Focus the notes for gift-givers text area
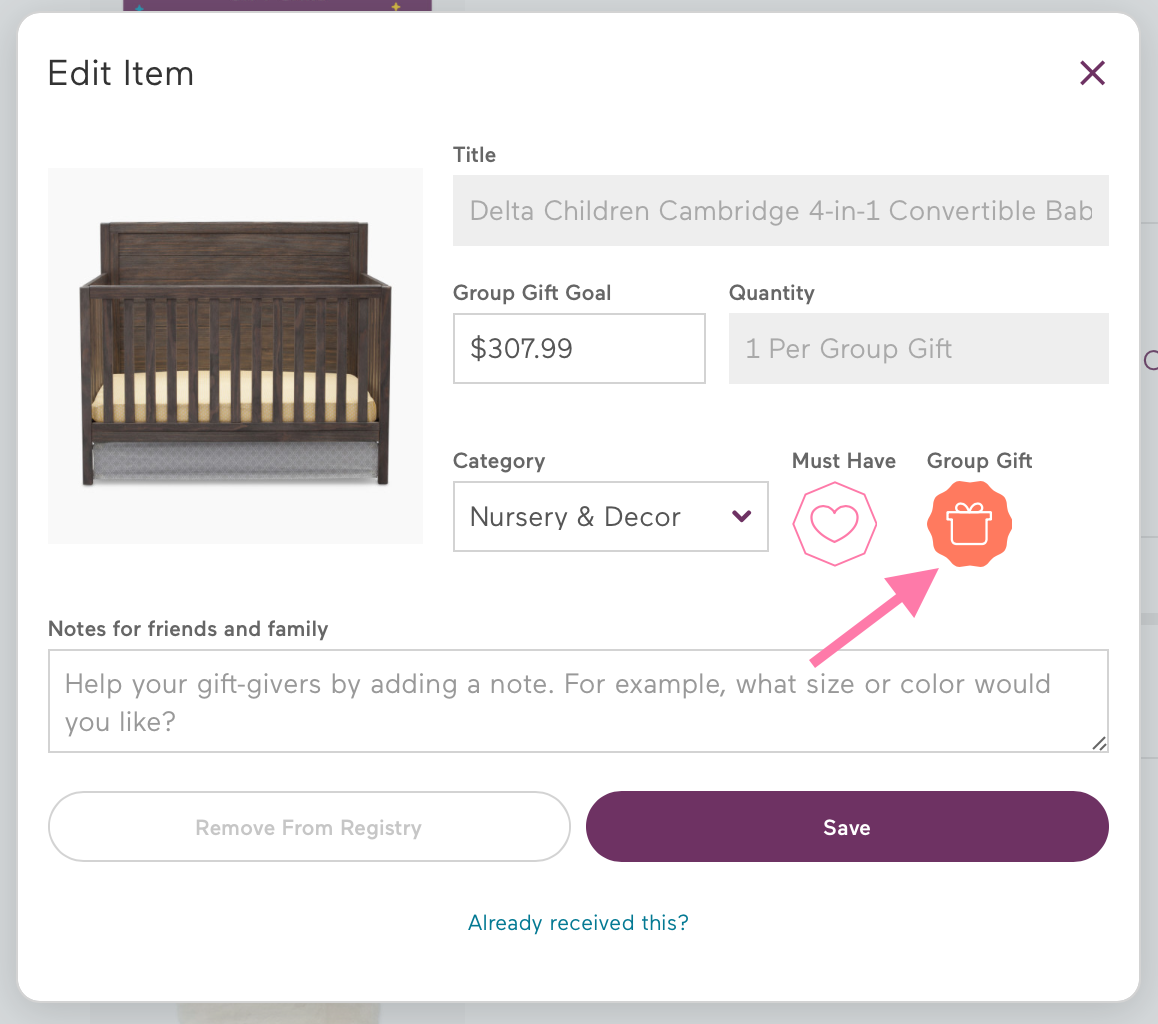 point(578,701)
